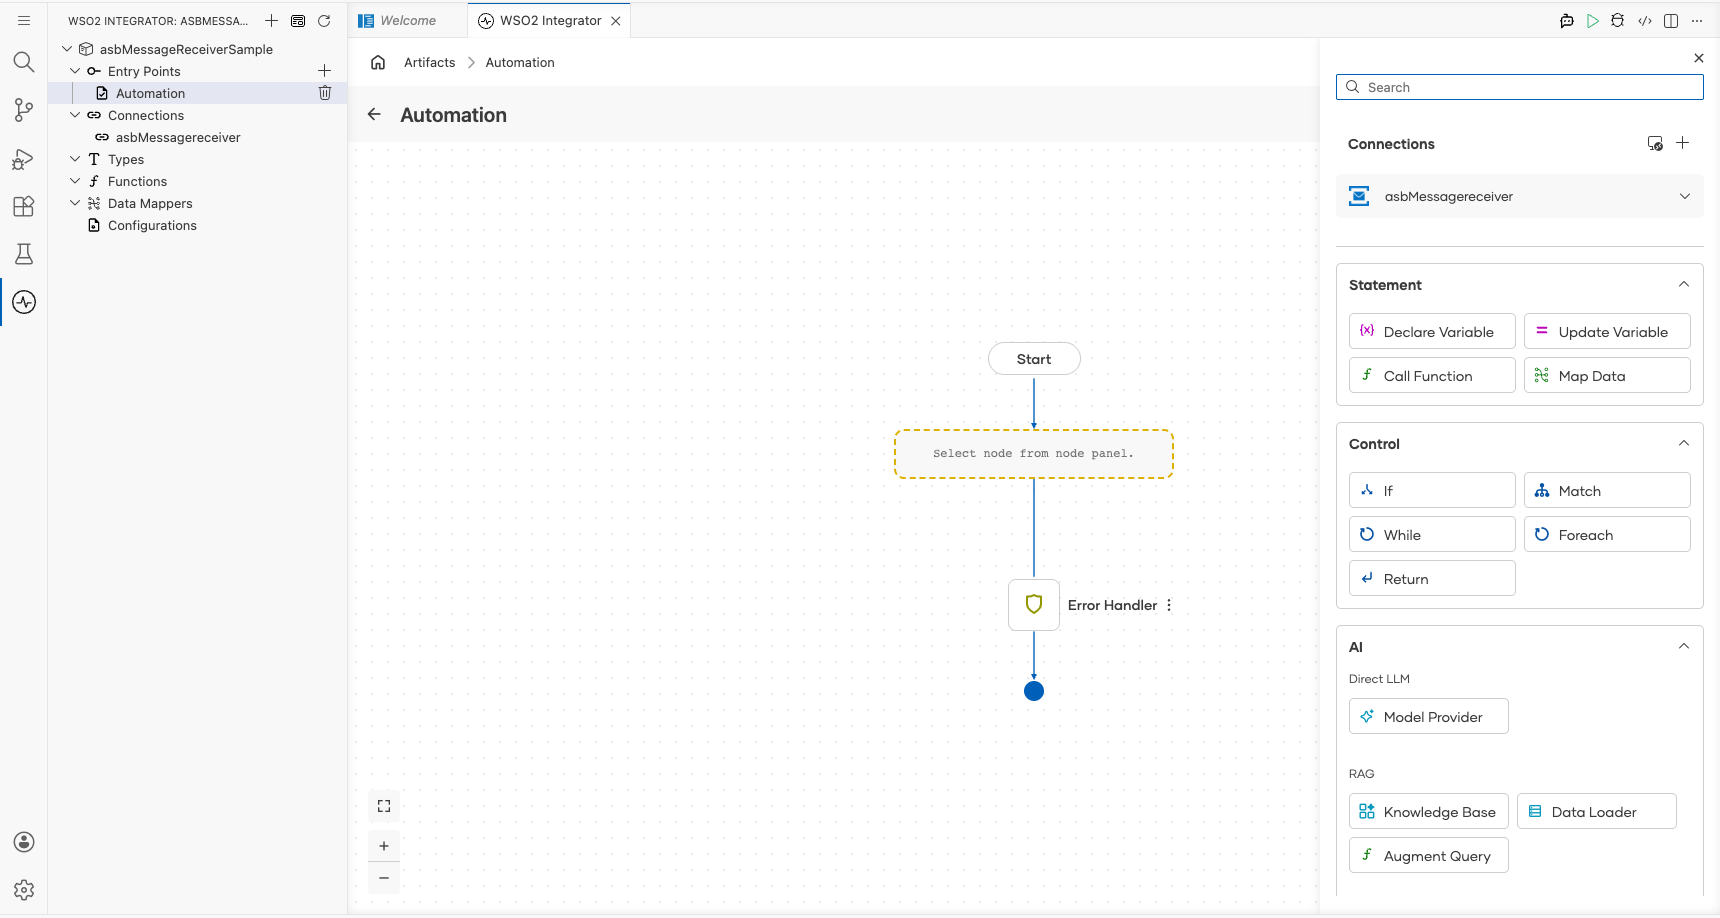Add Foreach loop node

pyautogui.click(x=1607, y=534)
